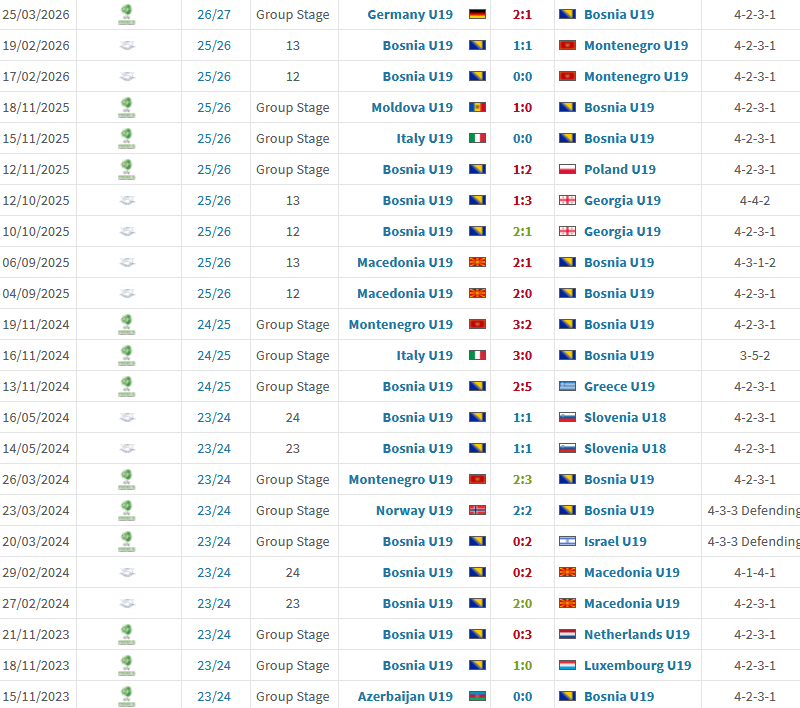Click the Netherlands flag icon

point(567,635)
